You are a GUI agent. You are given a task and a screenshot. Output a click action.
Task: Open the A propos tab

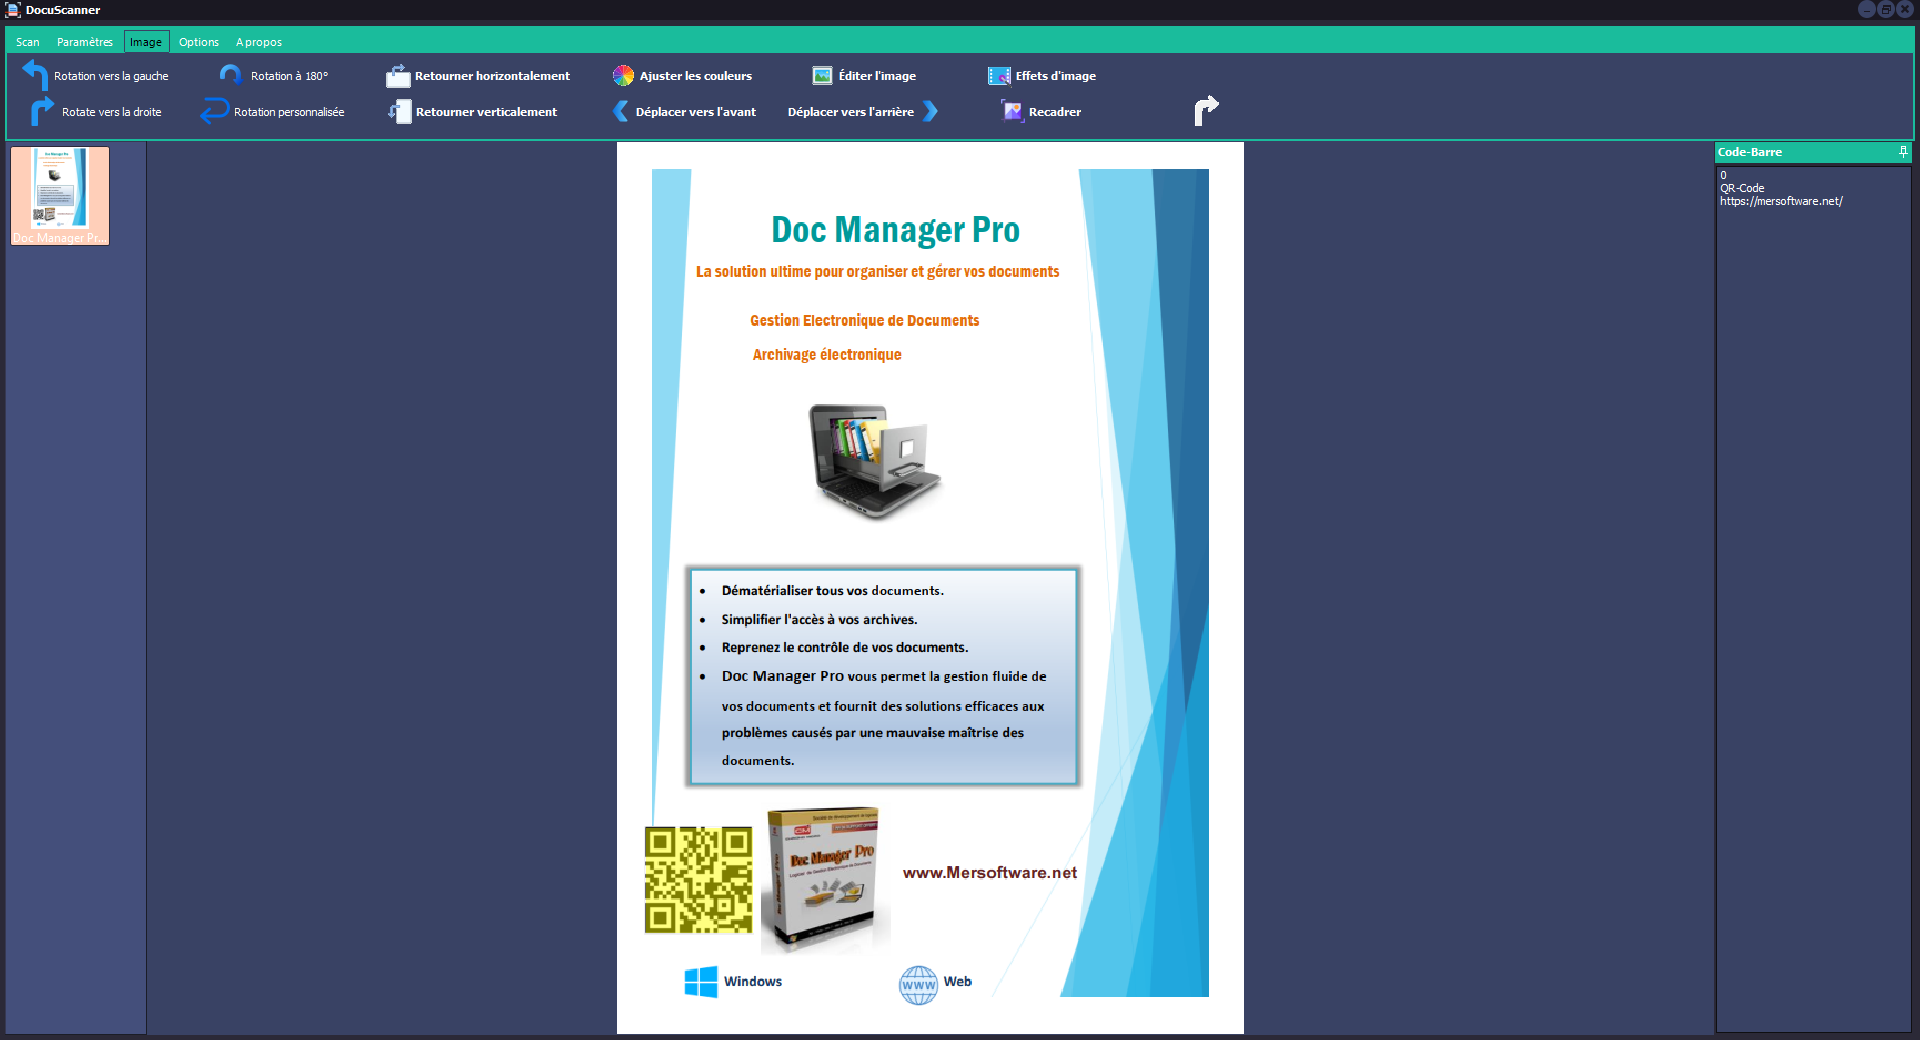(259, 42)
